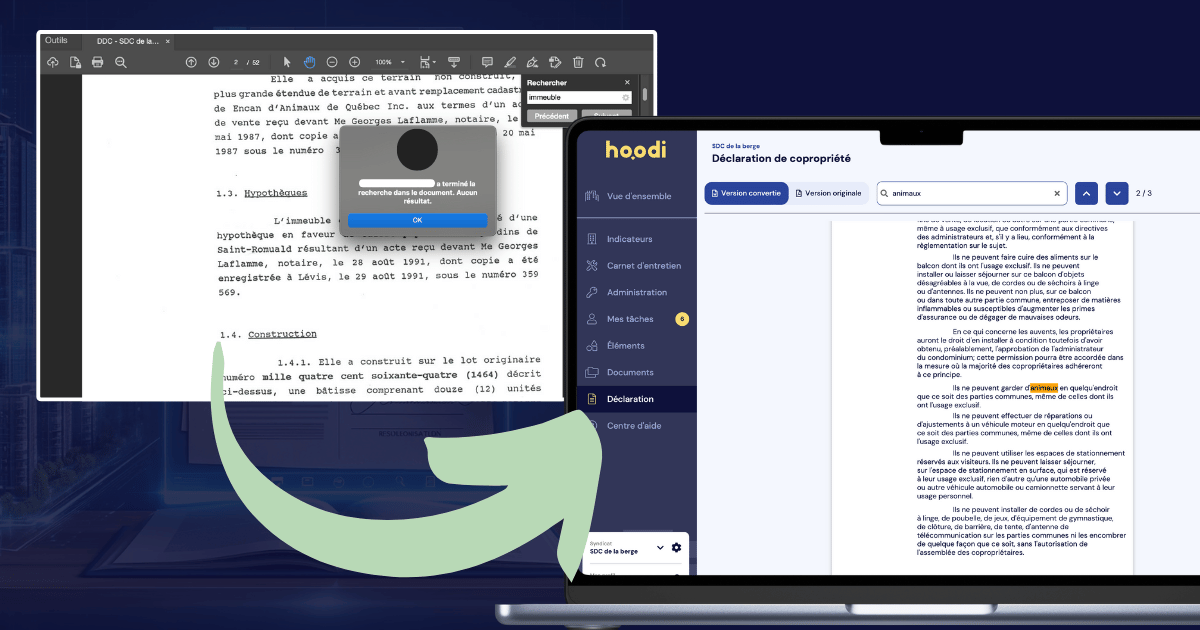Click the Rechercher panel scrollbar in PDF viewer

click(x=645, y=95)
